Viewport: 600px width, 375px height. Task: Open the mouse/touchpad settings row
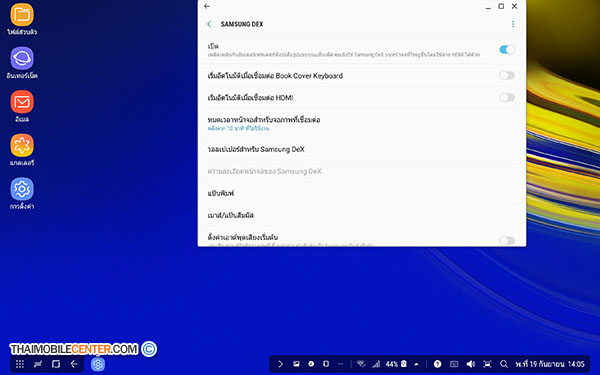click(362, 215)
